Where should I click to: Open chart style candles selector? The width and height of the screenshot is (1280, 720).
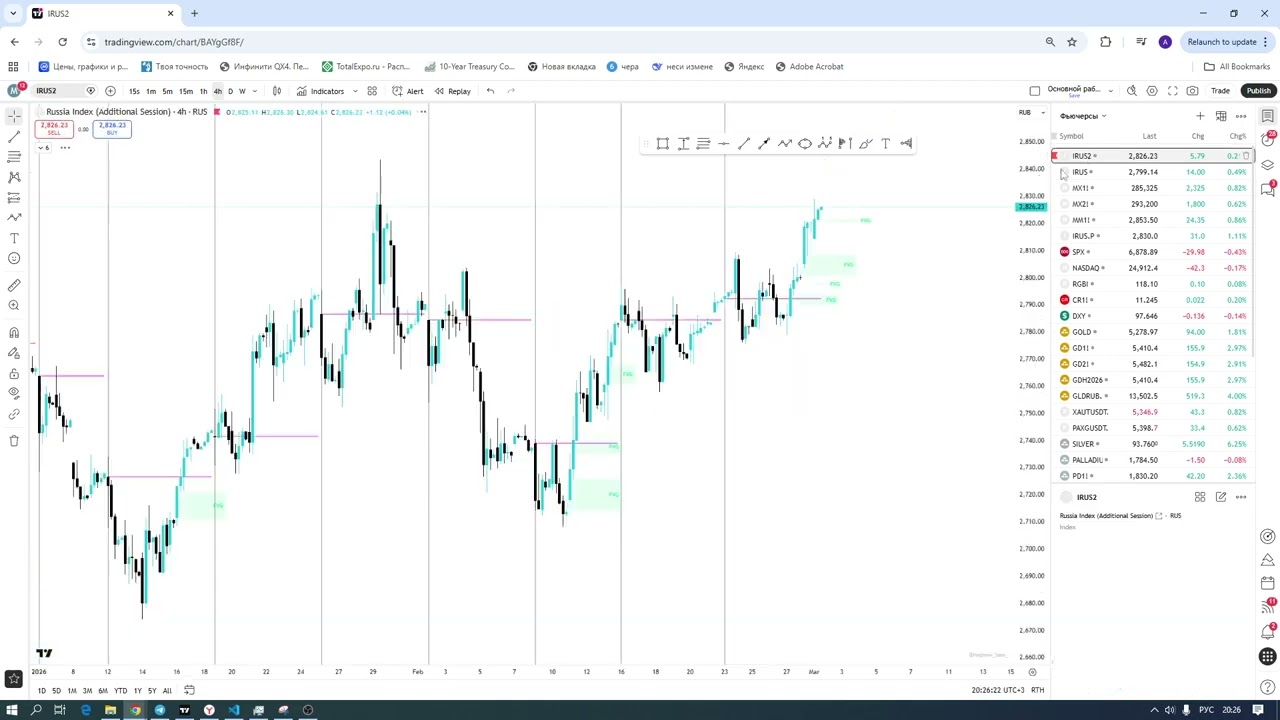coord(277,91)
